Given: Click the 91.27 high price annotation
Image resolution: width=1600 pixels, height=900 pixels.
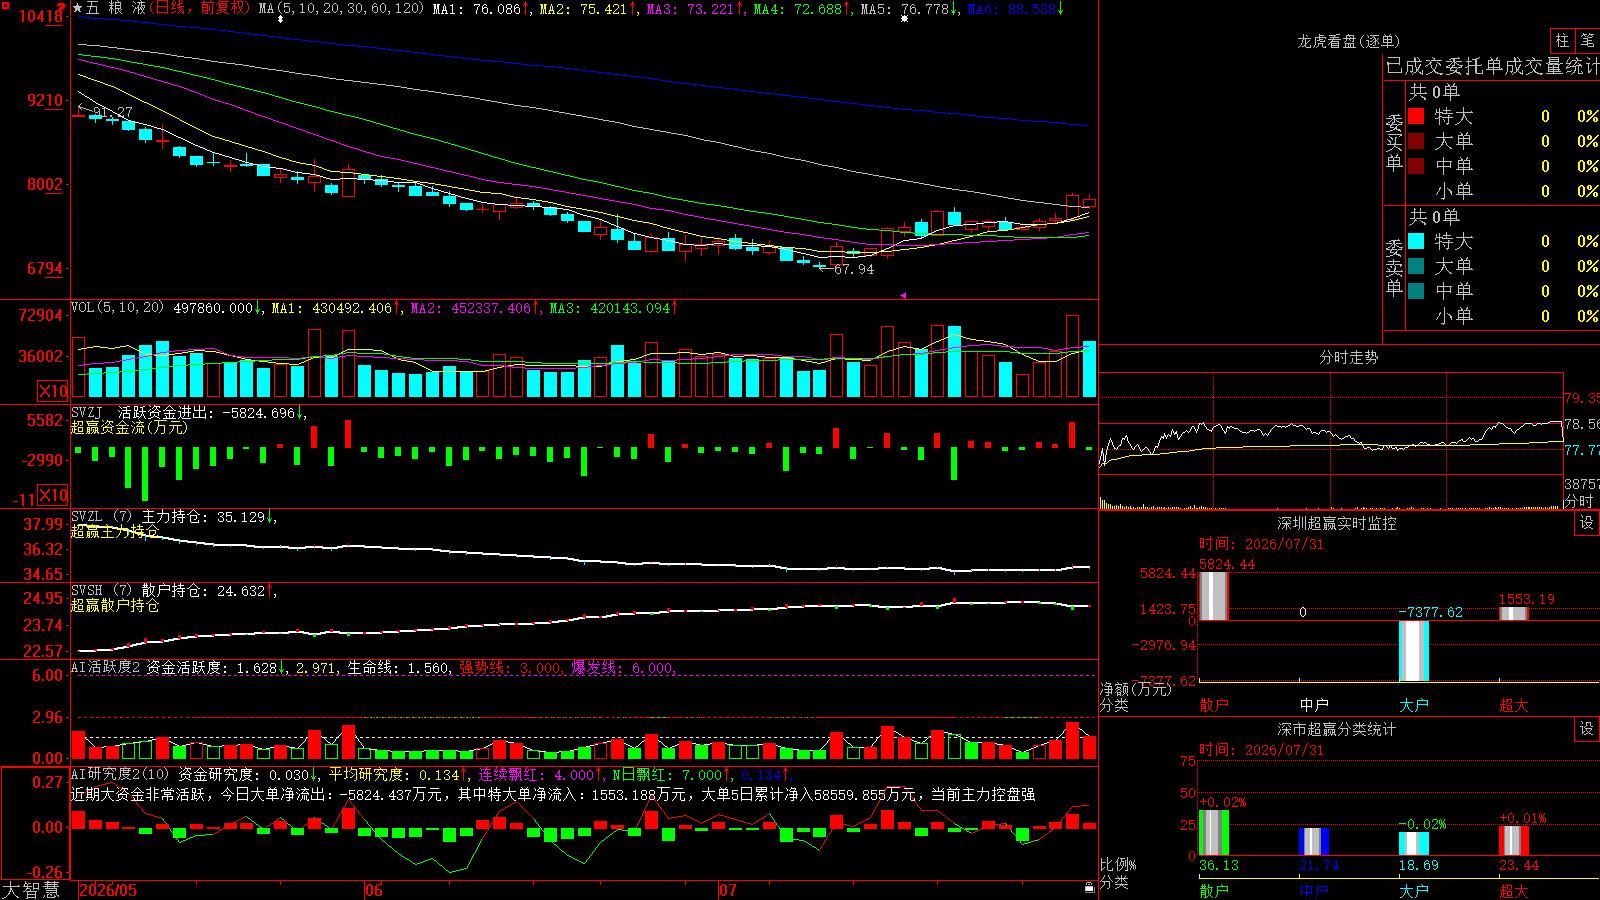Looking at the screenshot, I should (112, 112).
